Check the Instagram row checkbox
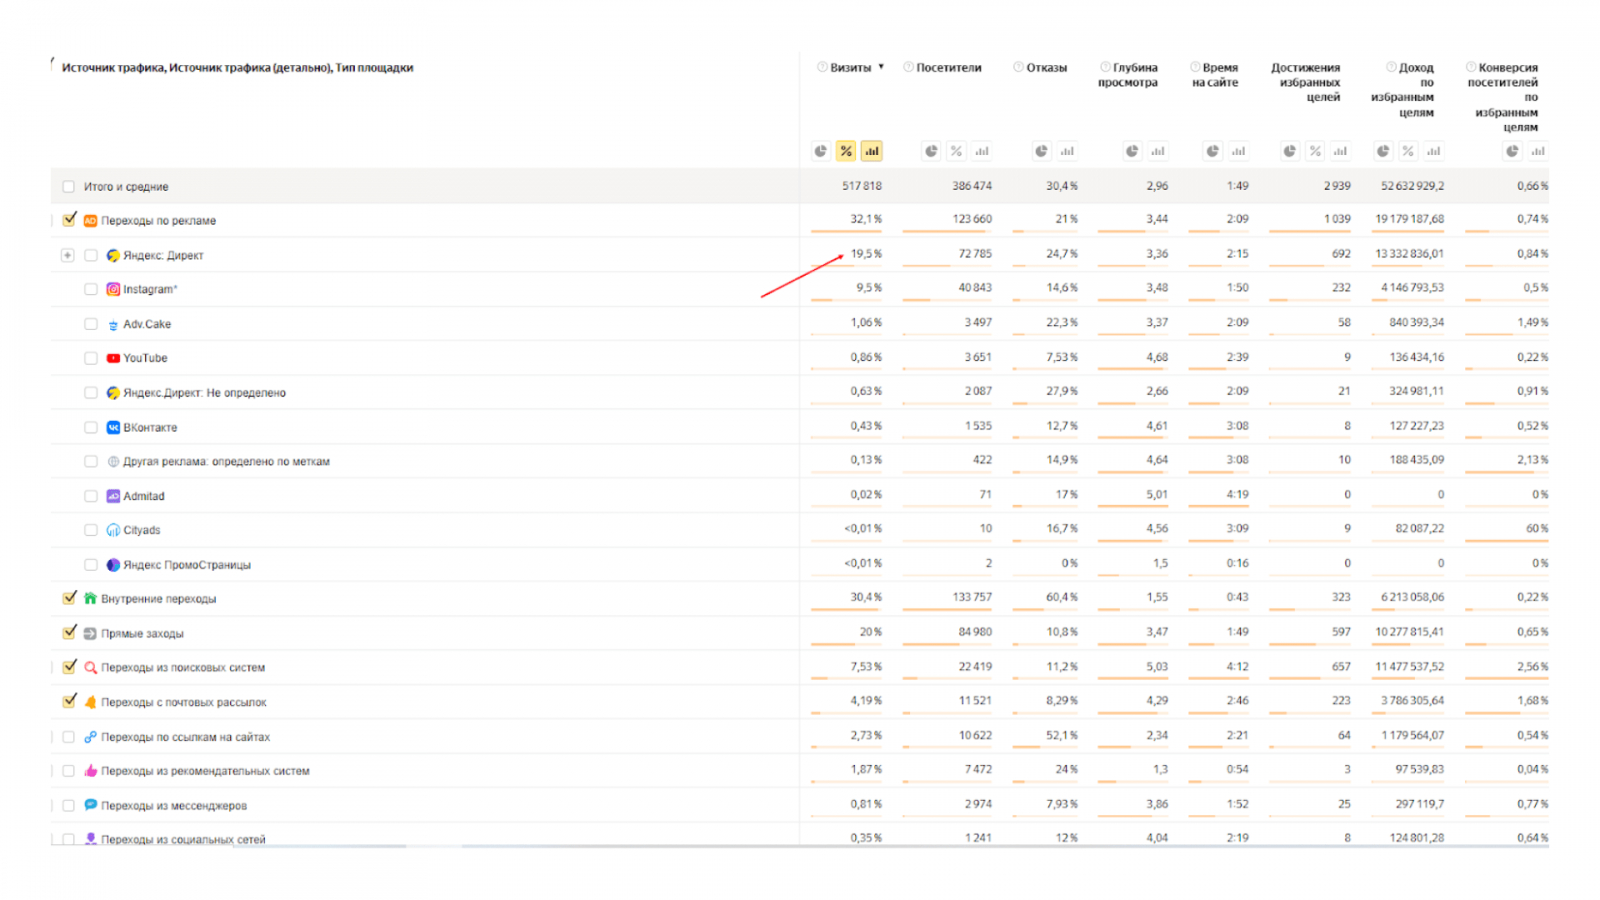Screen dimensions: 1600x900 coord(91,289)
